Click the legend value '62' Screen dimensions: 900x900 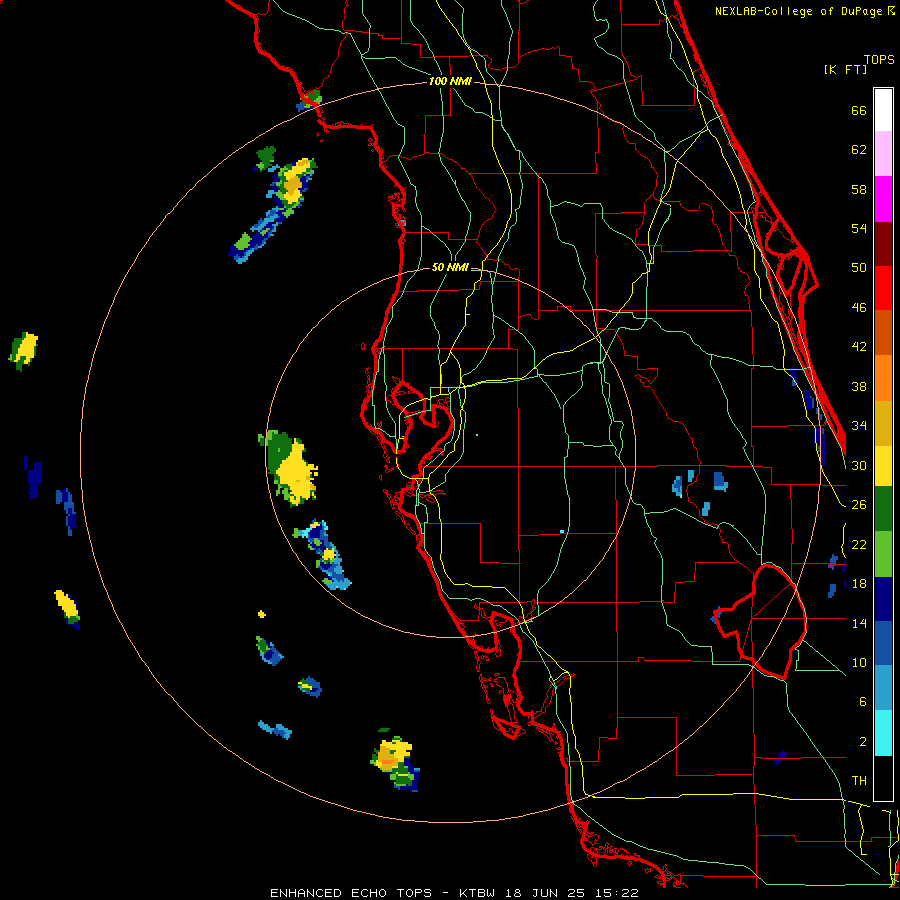click(859, 150)
